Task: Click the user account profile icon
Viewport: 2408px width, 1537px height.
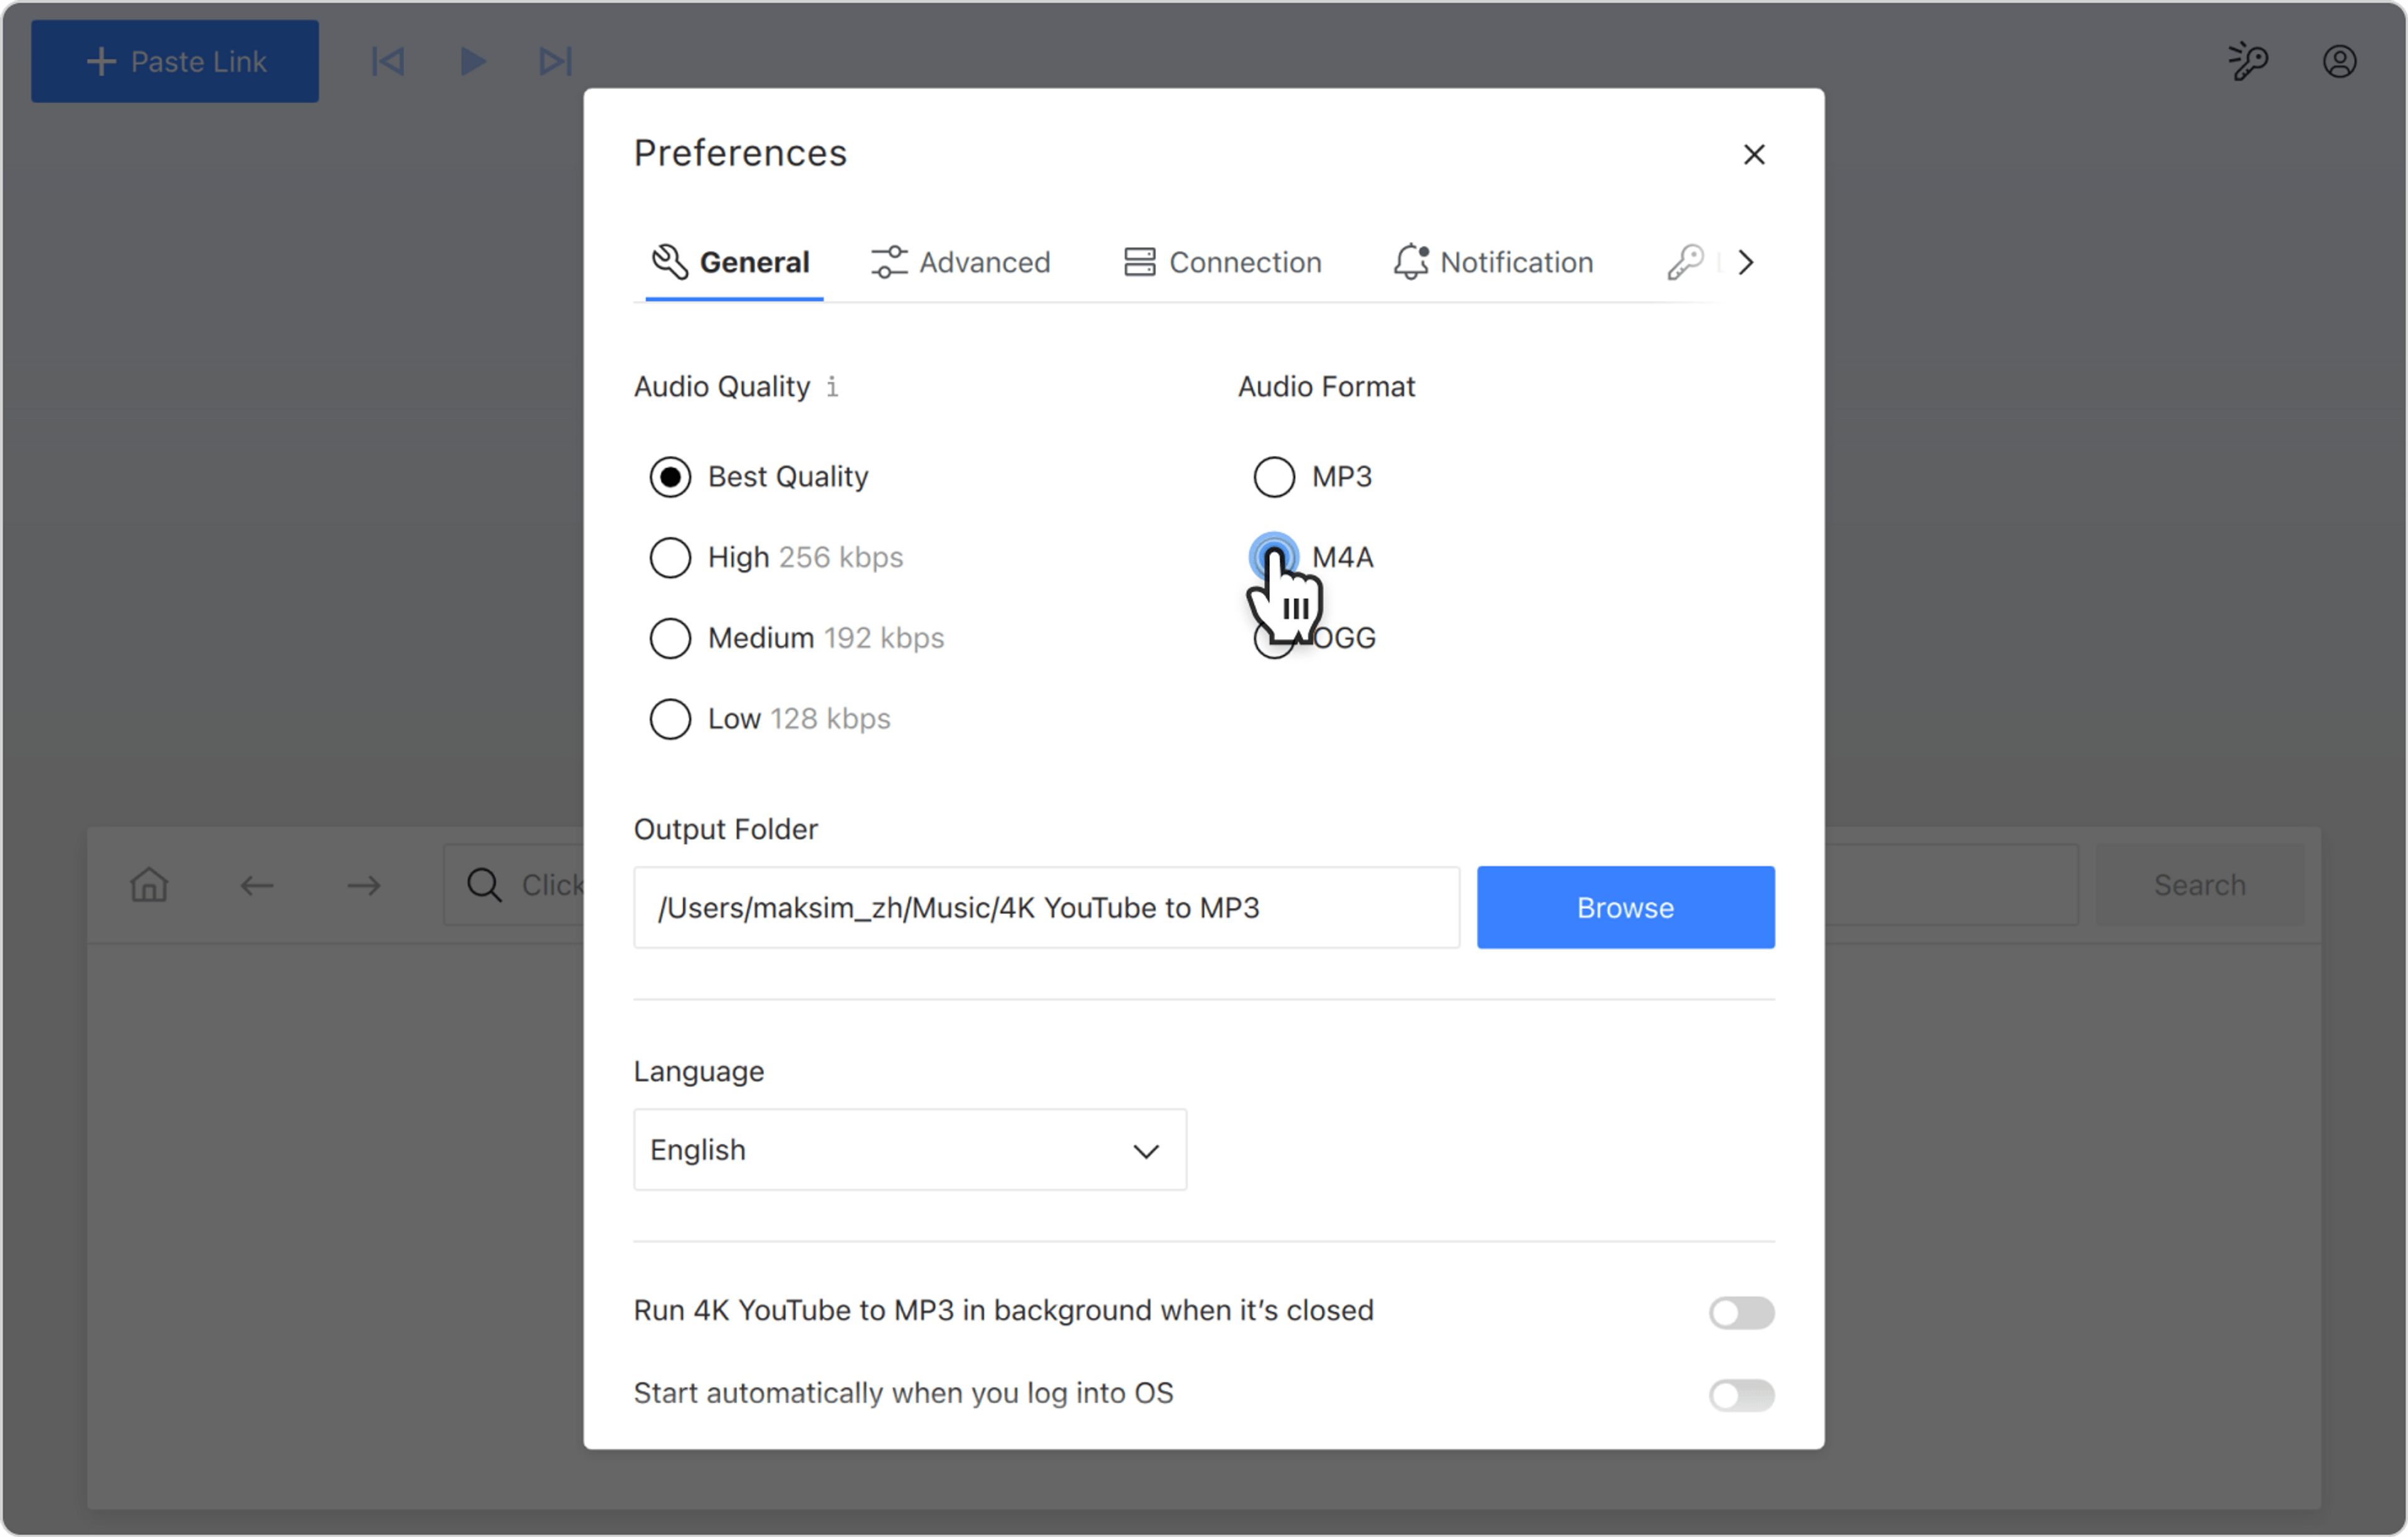Action: [2339, 61]
